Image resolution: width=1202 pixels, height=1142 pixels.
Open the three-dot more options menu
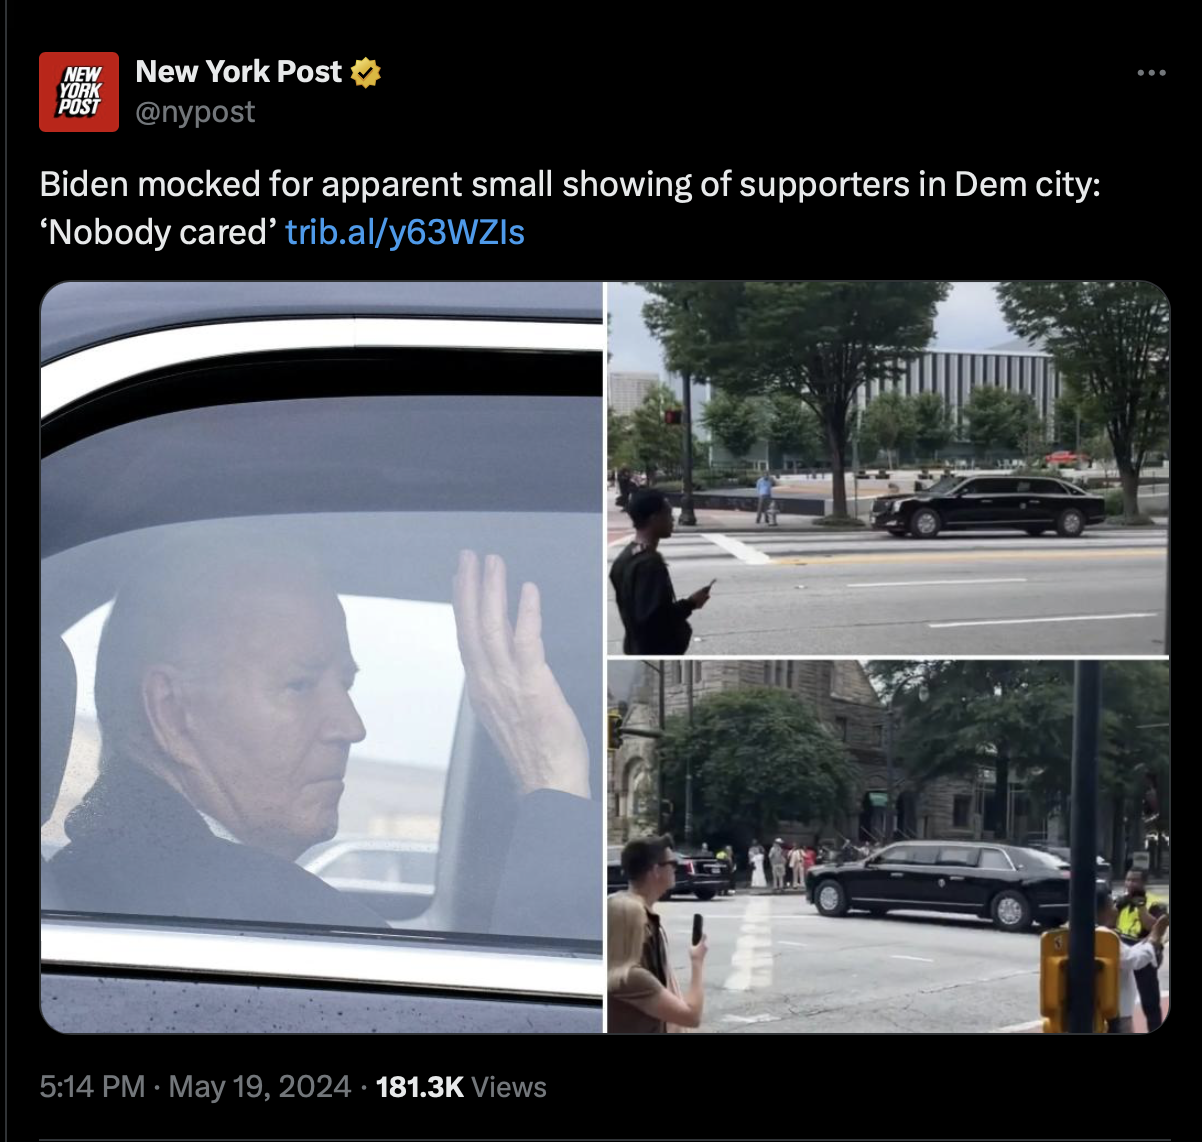tap(1151, 73)
